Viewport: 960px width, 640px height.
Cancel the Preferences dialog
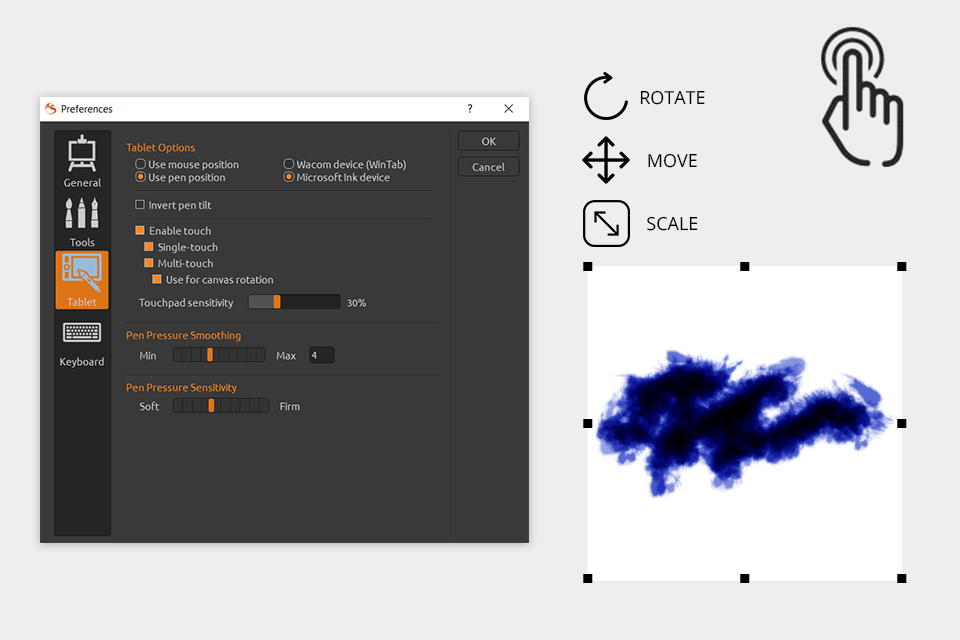[489, 167]
